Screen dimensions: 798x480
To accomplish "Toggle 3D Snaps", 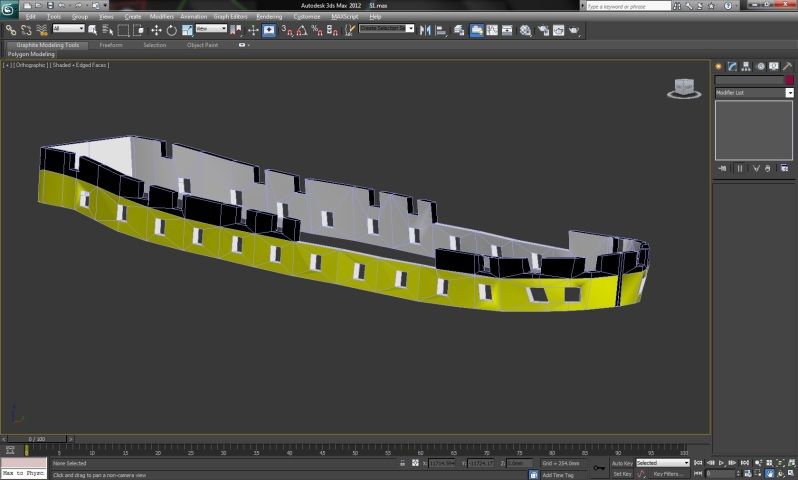I will (288, 31).
